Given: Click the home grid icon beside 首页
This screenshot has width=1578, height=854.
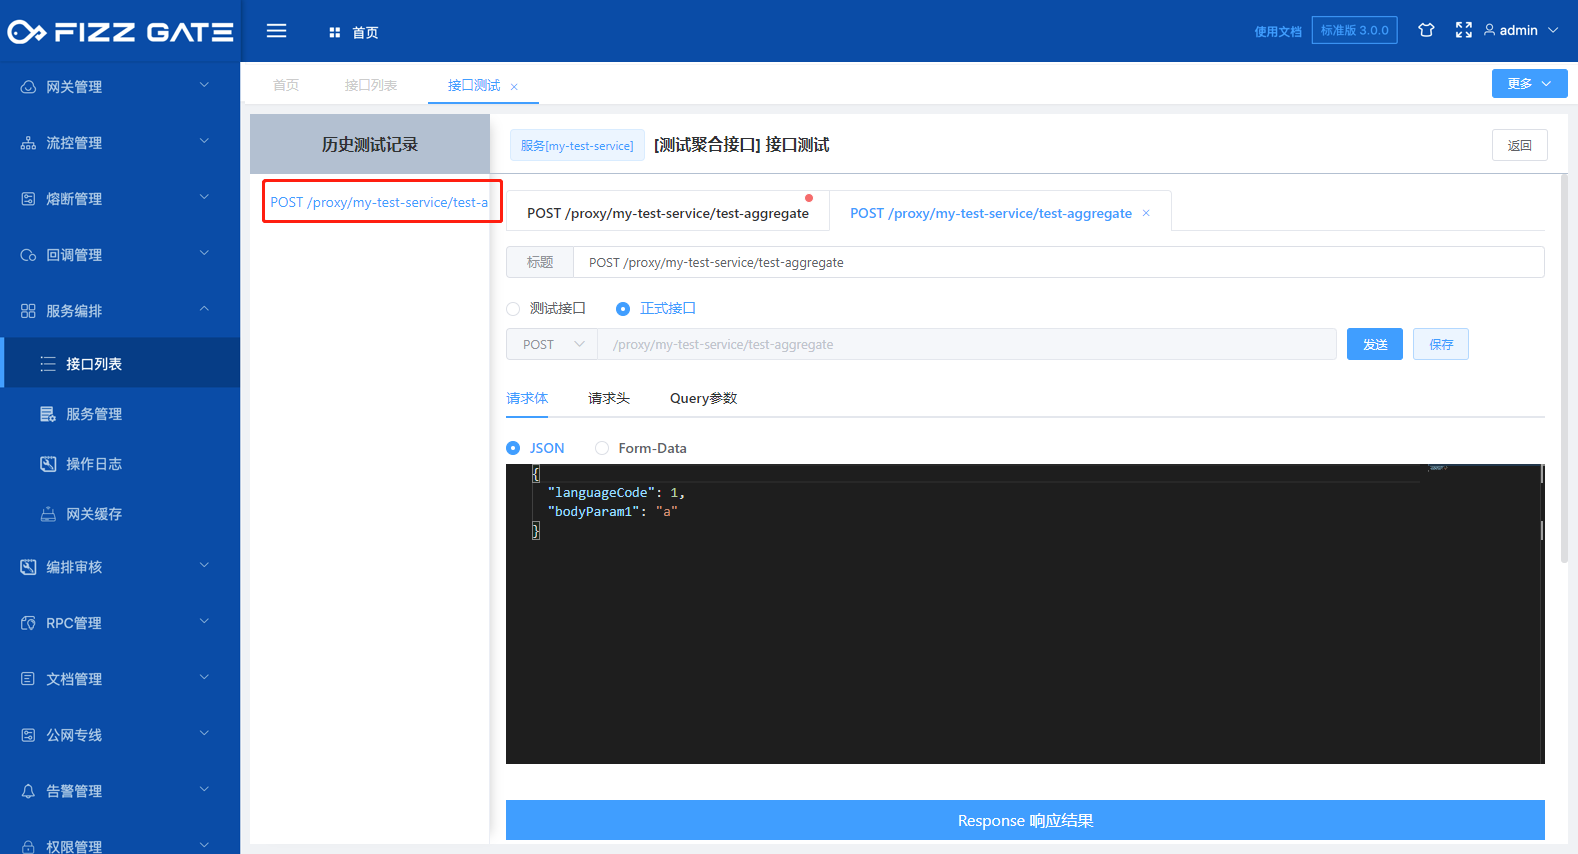Looking at the screenshot, I should point(335,33).
